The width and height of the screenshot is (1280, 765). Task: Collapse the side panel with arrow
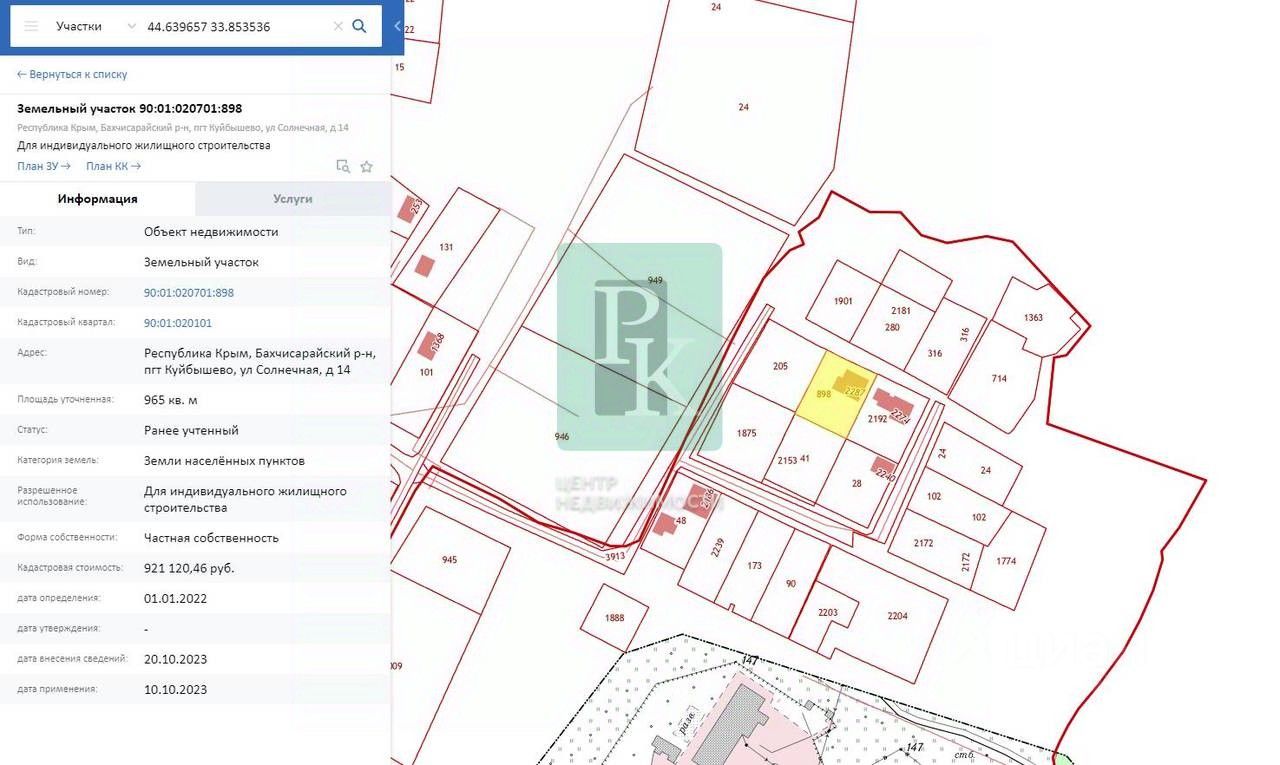pyautogui.click(x=397, y=26)
